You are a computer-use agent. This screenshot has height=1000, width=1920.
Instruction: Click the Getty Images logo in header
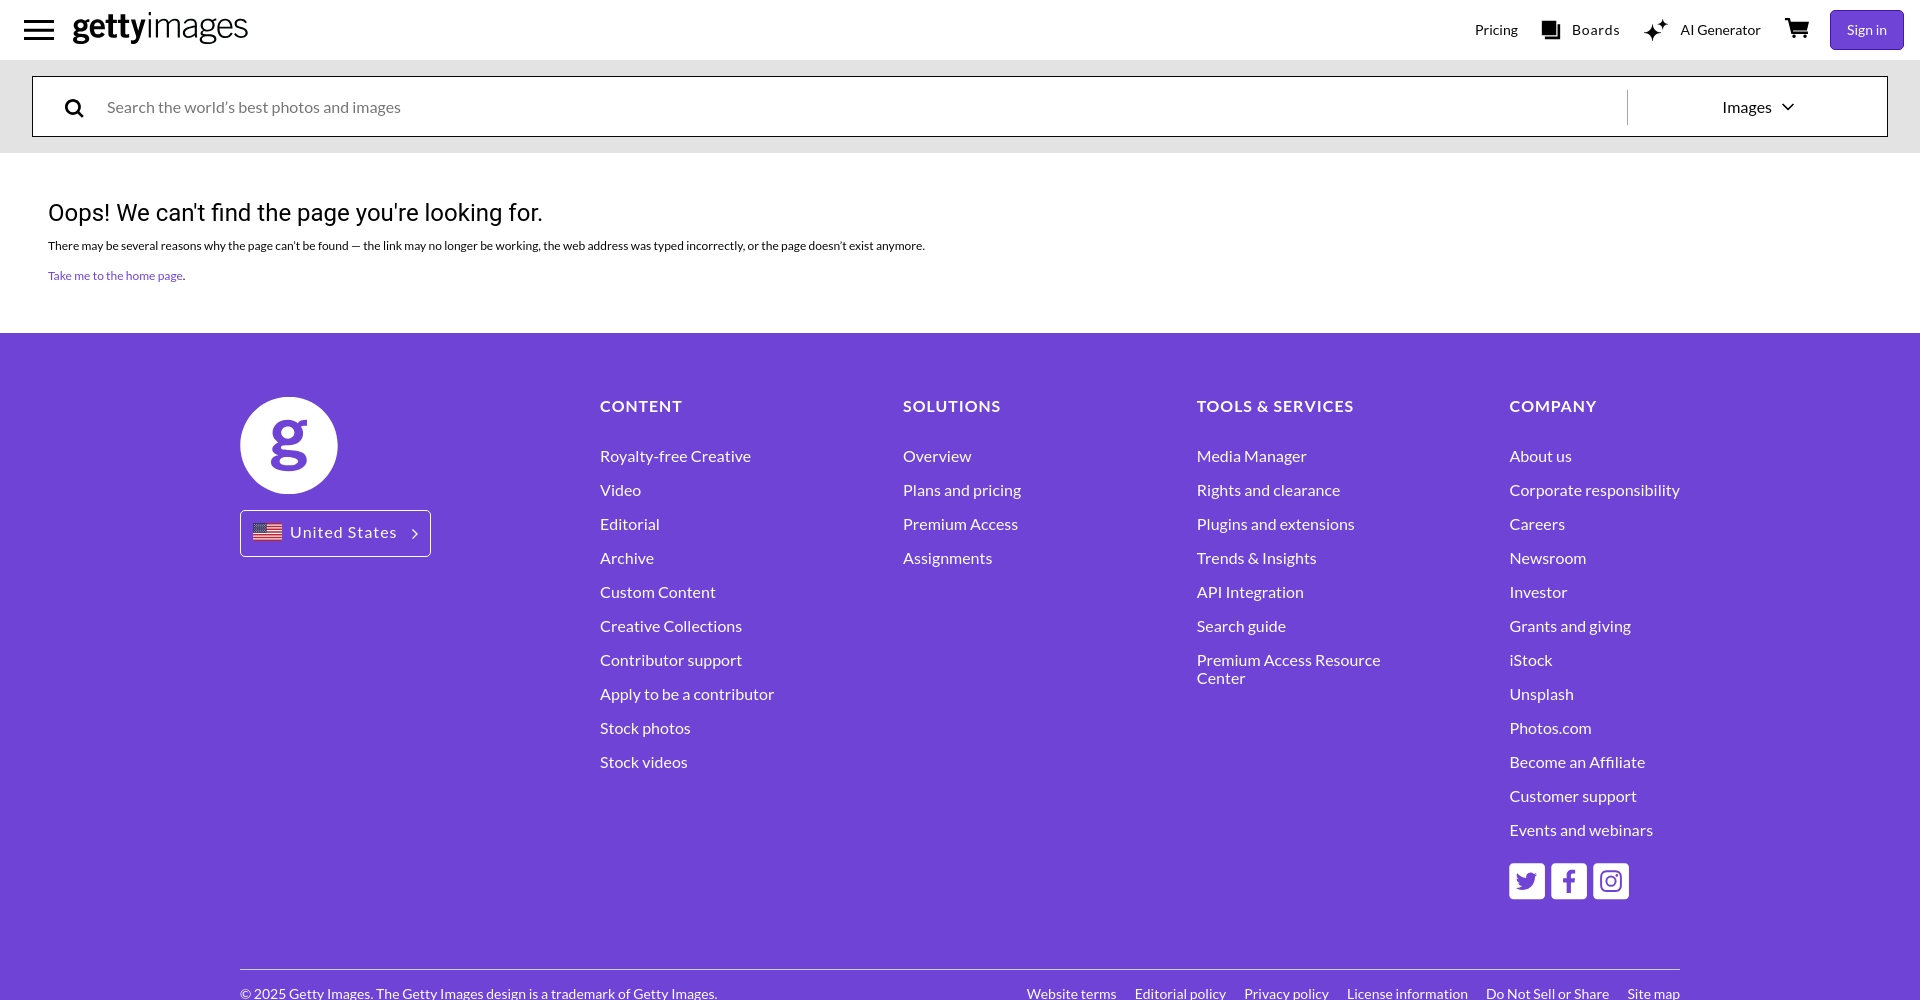[160, 28]
